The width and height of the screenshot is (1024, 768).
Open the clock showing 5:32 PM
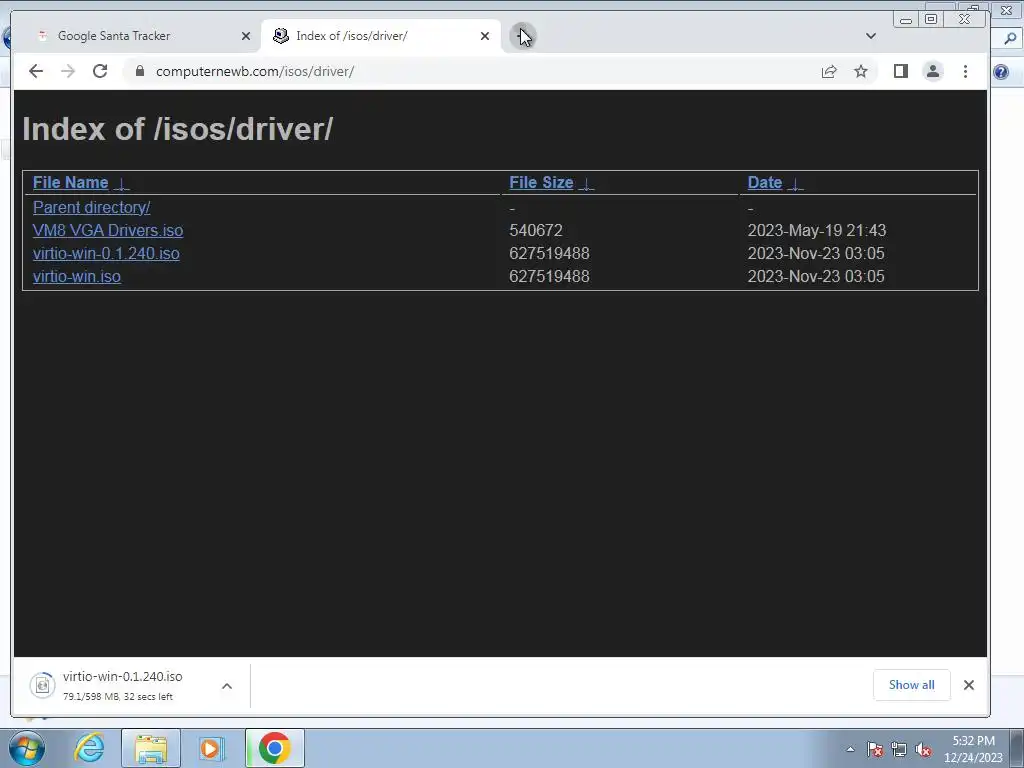click(973, 749)
